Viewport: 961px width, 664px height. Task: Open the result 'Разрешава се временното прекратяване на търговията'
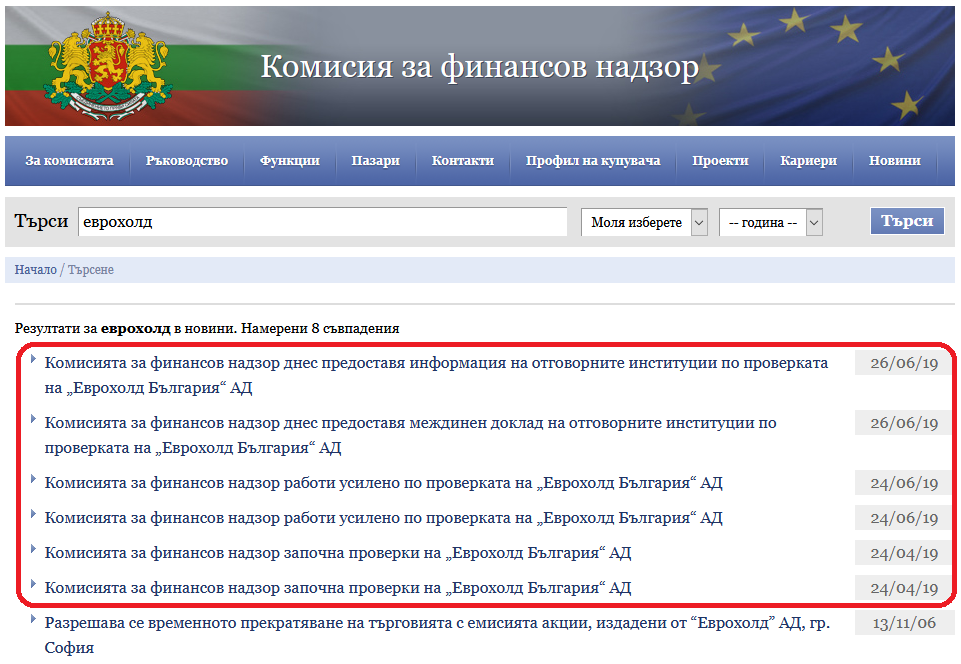pos(437,635)
